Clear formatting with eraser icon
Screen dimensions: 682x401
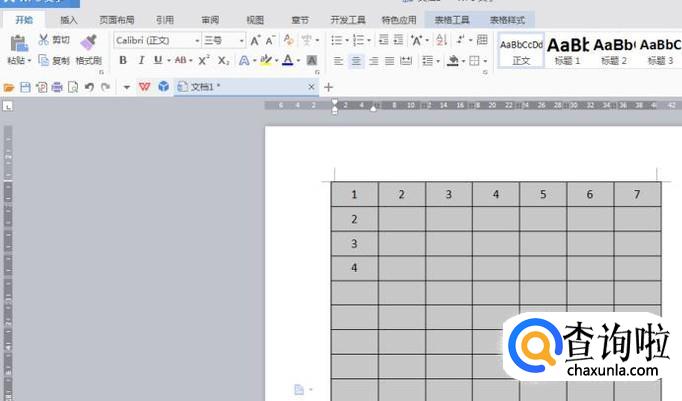(x=288, y=40)
